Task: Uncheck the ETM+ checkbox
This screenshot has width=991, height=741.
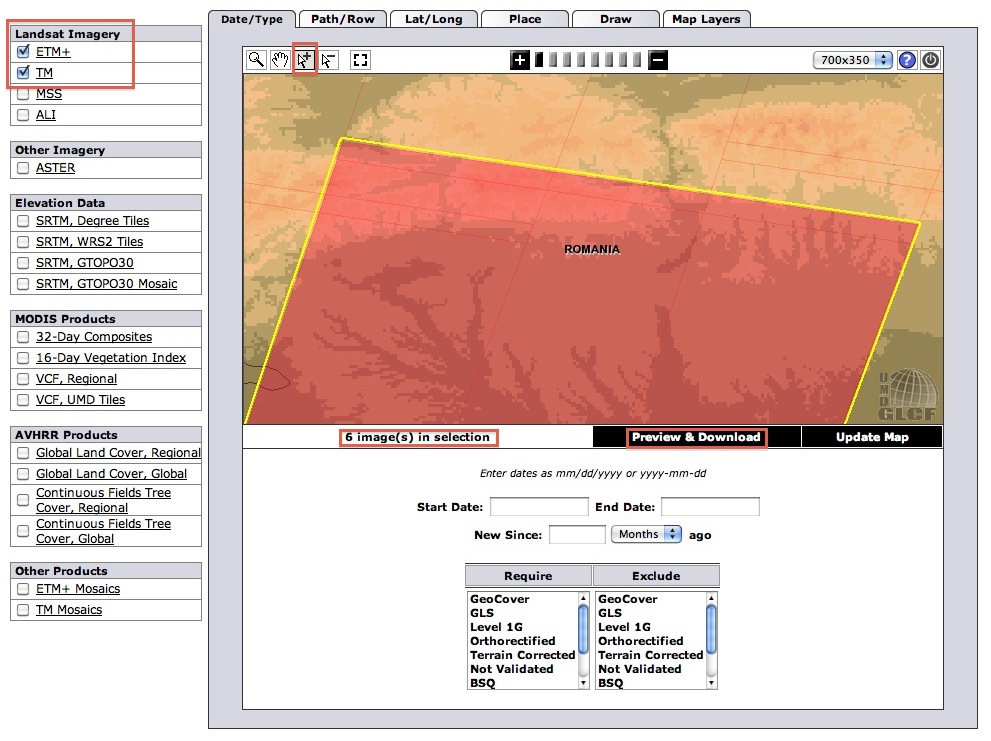Action: pos(23,51)
